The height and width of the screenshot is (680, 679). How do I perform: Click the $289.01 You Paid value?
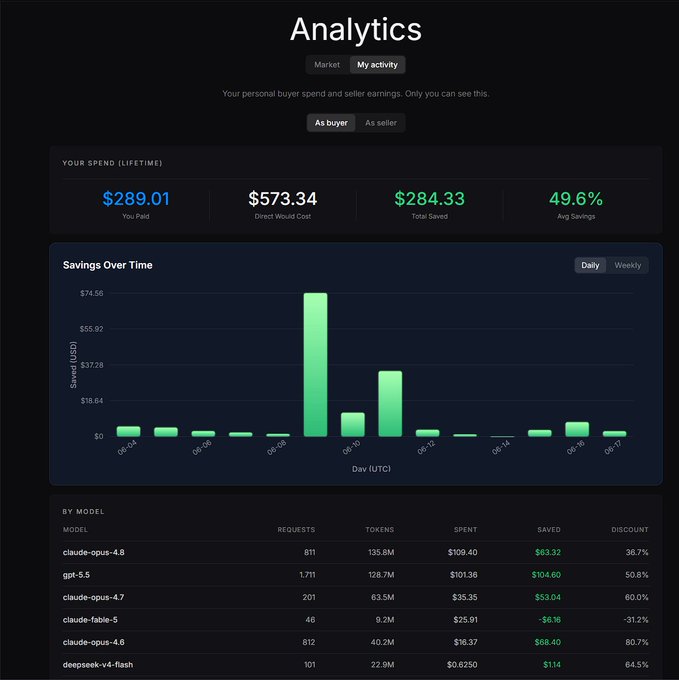(136, 199)
